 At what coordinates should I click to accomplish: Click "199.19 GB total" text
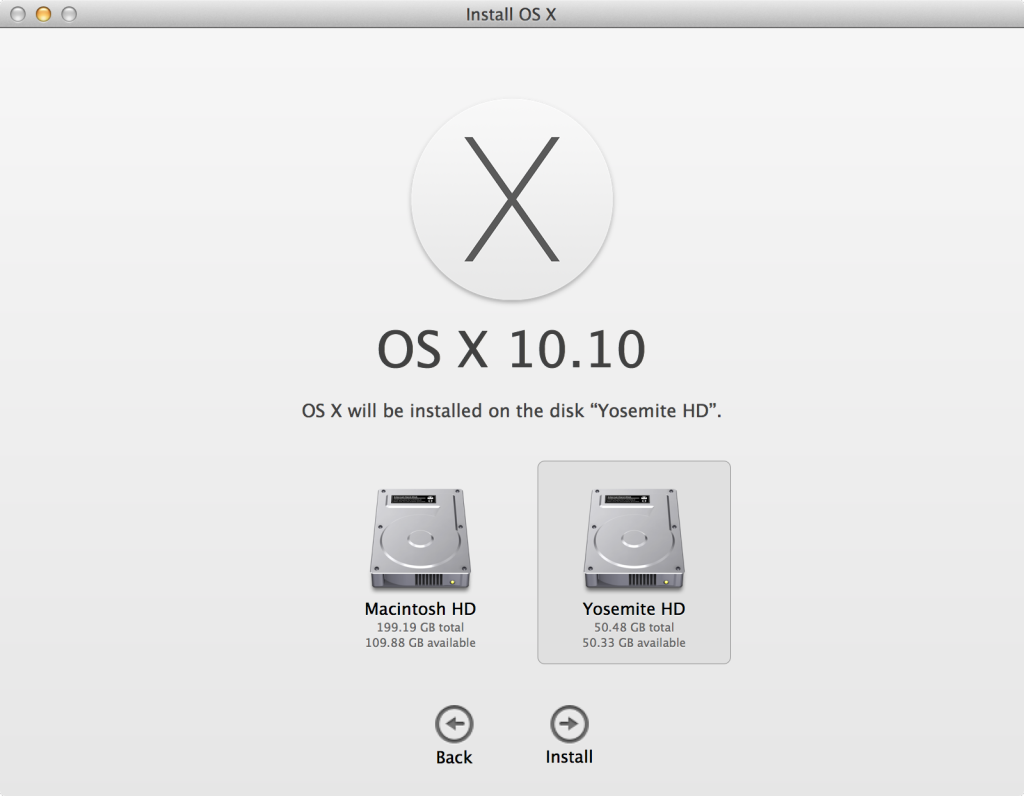click(420, 627)
